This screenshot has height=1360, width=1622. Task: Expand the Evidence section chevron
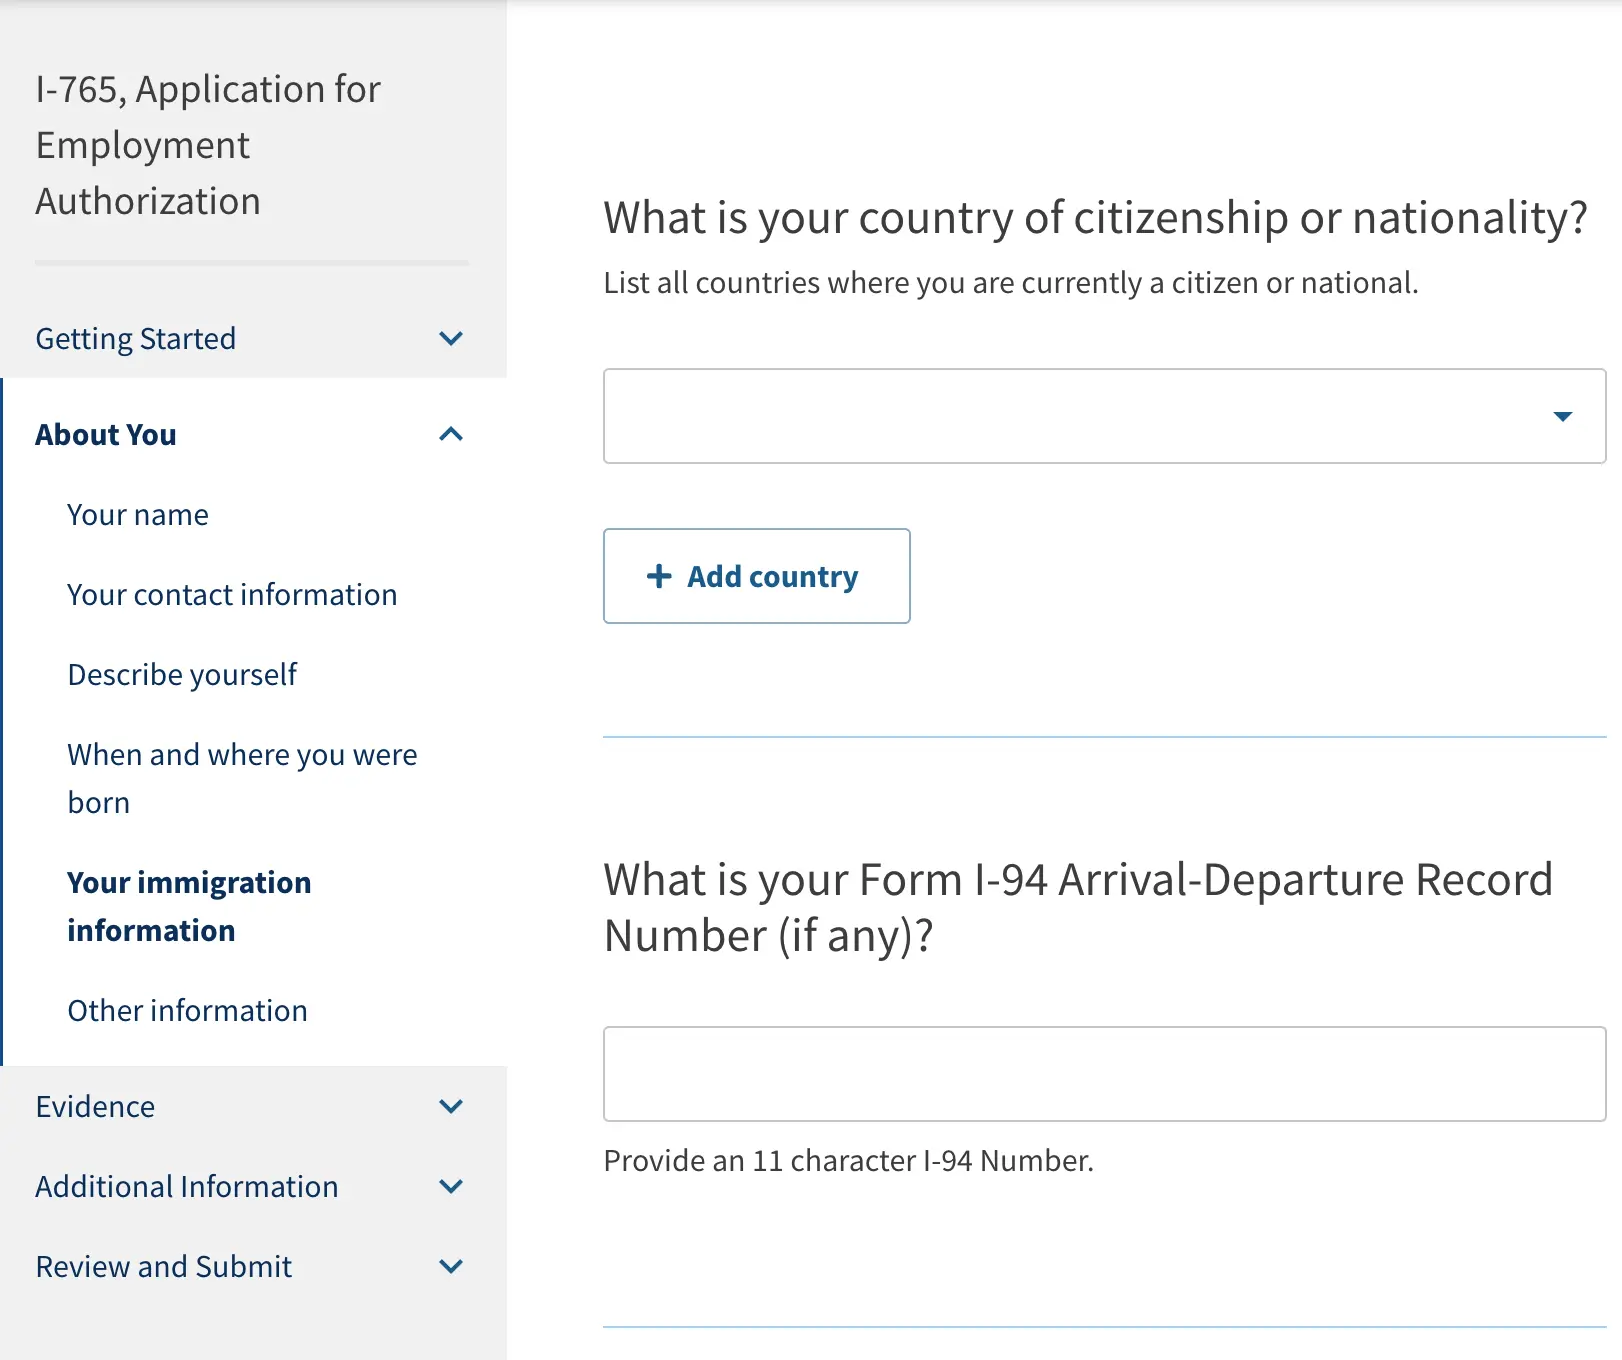click(451, 1107)
